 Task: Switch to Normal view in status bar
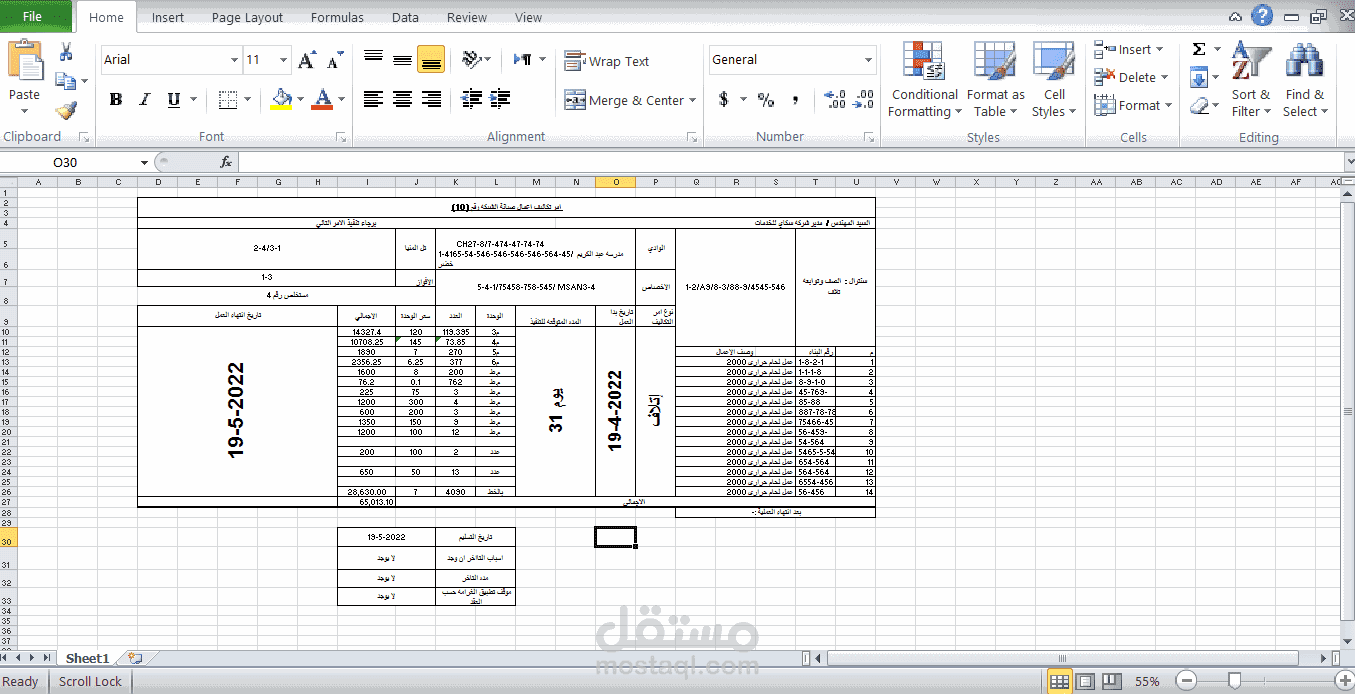(1060, 681)
